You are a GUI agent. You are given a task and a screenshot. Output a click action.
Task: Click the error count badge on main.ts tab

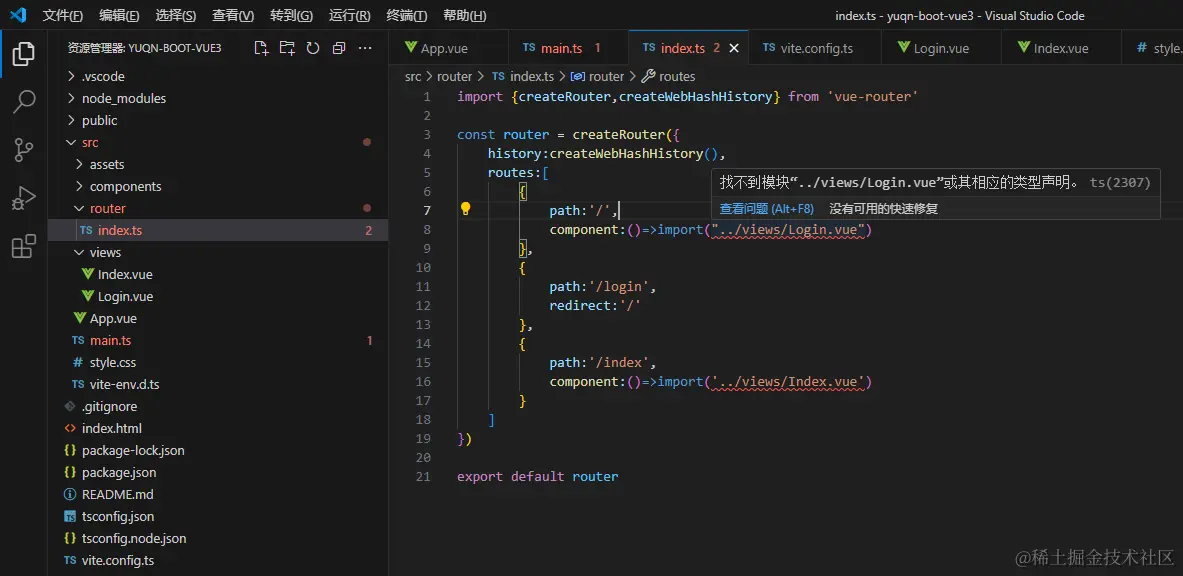pos(598,48)
